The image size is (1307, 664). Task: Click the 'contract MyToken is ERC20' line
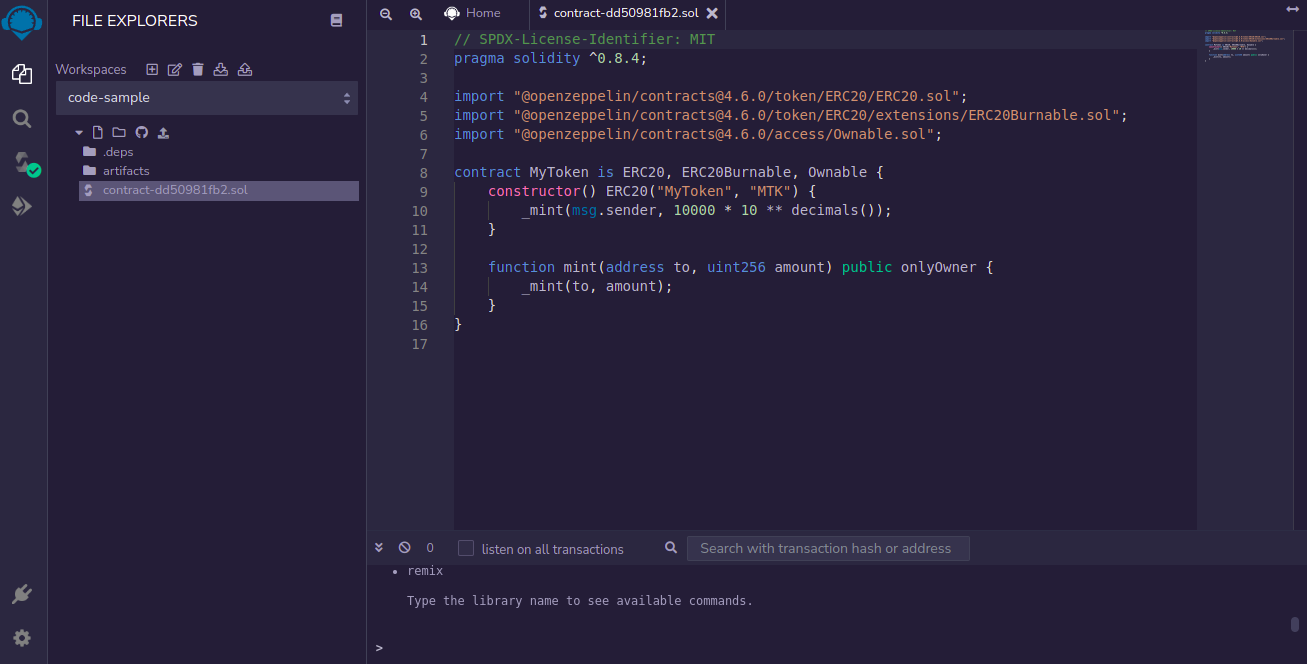tap(669, 172)
